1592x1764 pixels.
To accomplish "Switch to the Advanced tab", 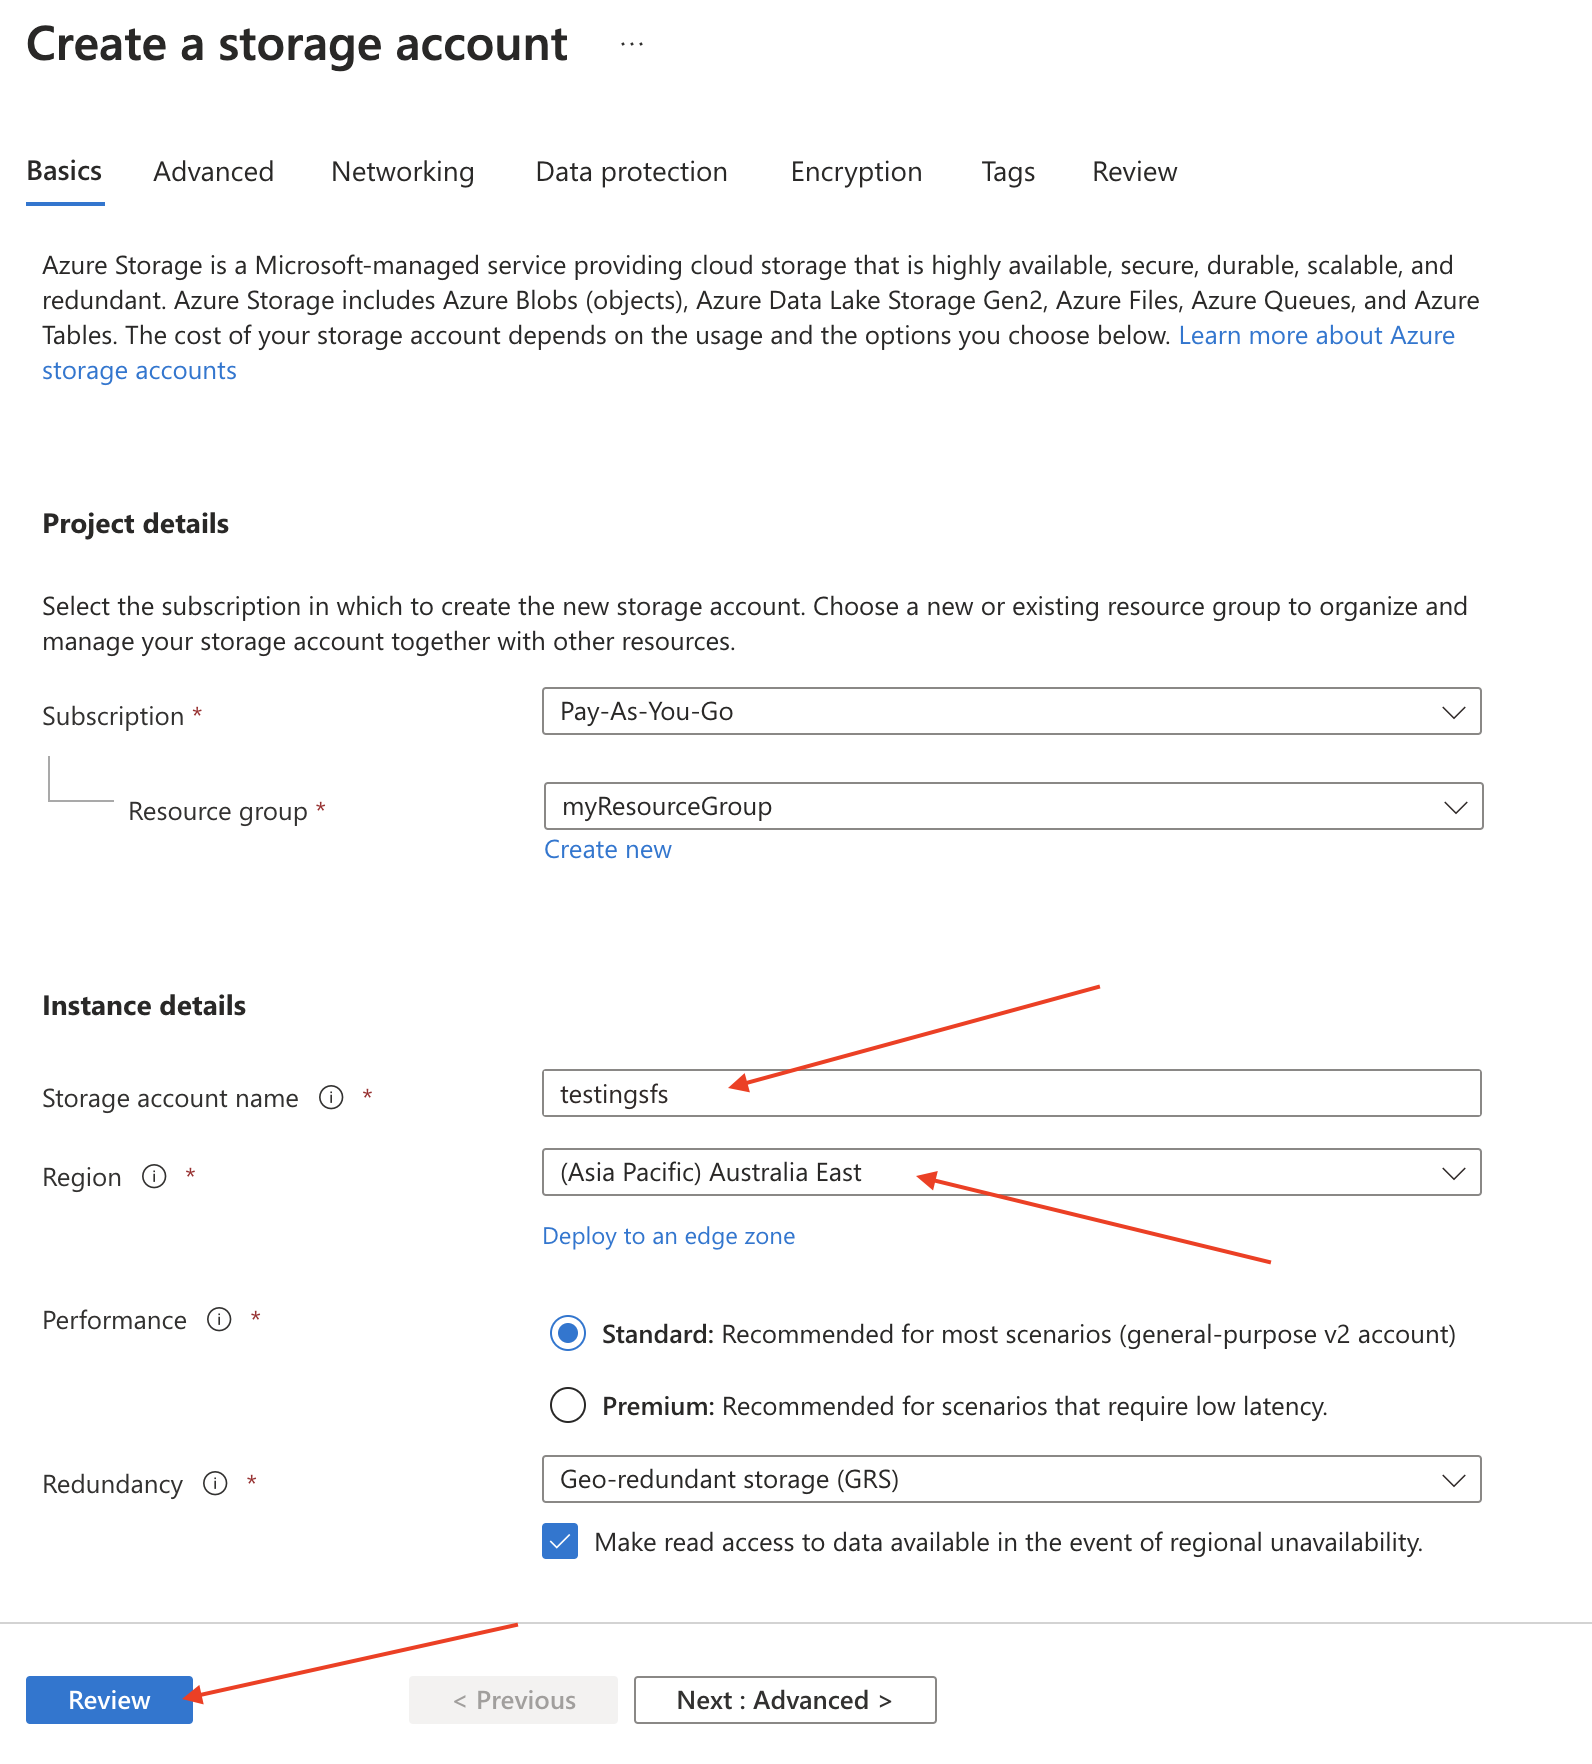I will (x=213, y=172).
